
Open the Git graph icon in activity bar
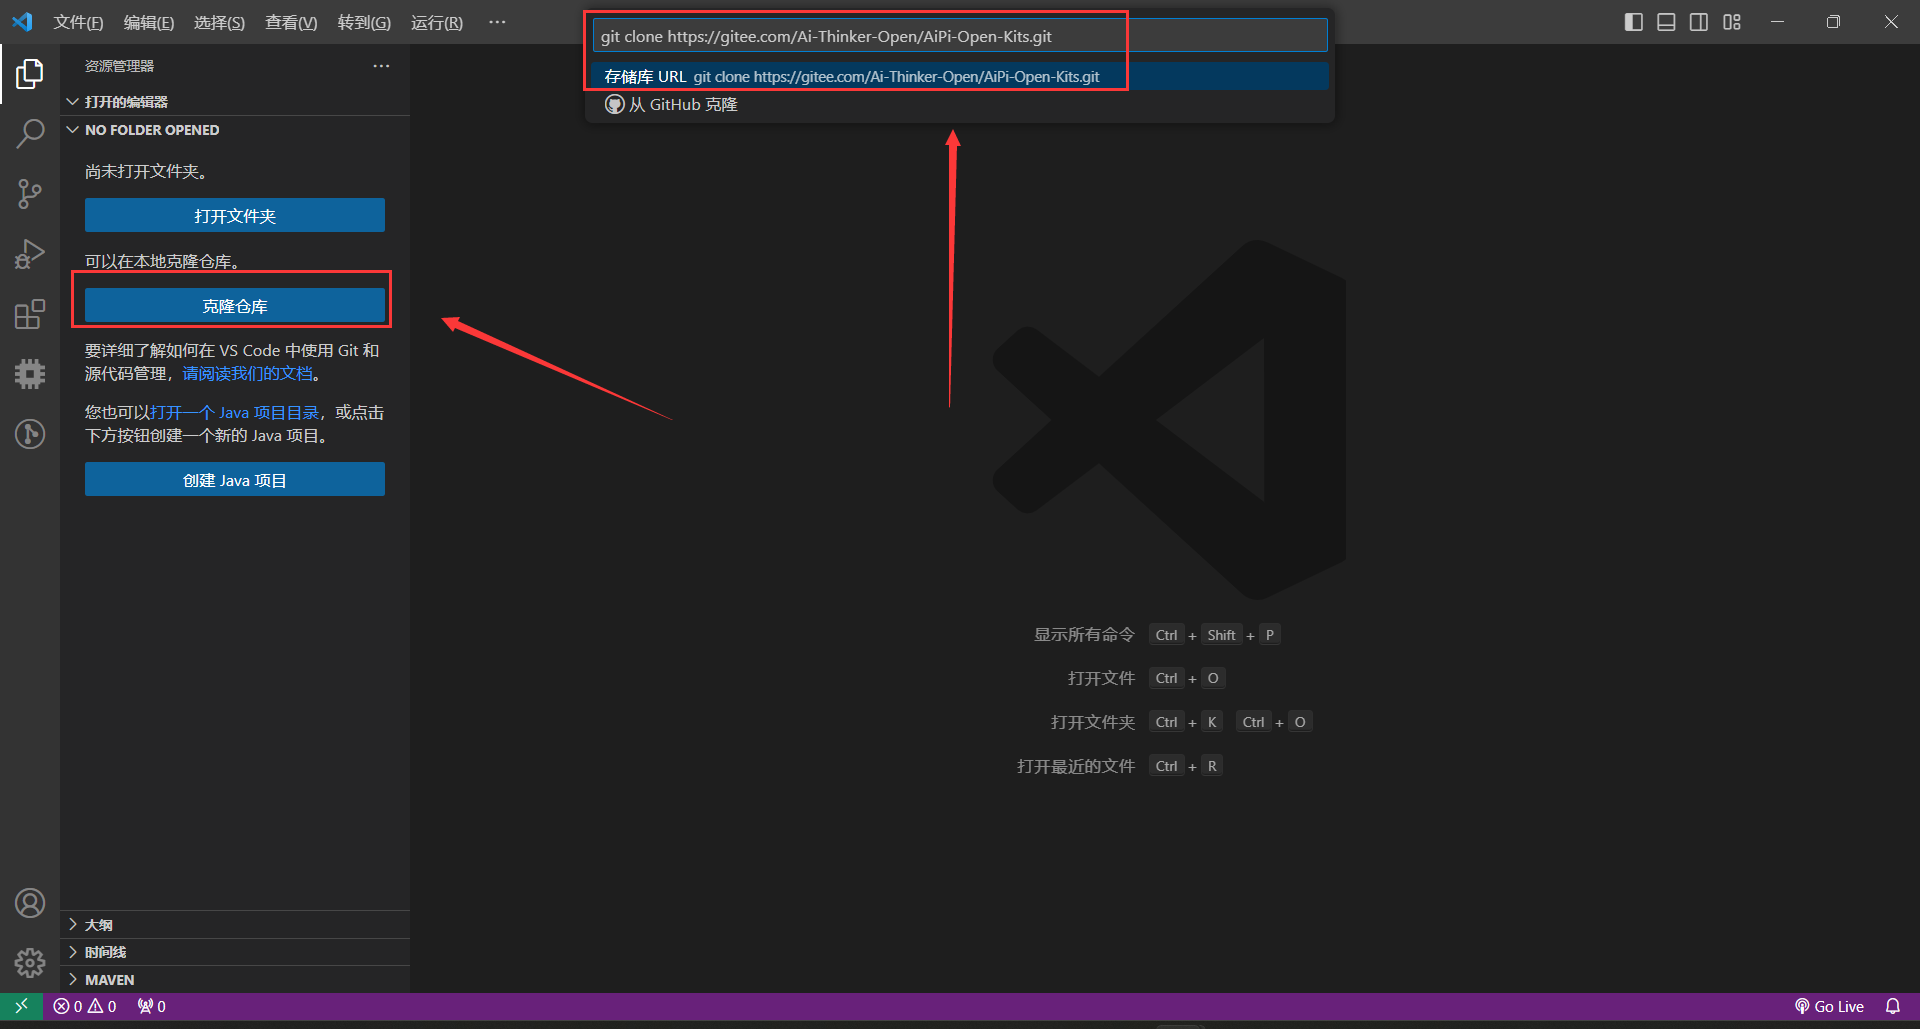(30, 434)
